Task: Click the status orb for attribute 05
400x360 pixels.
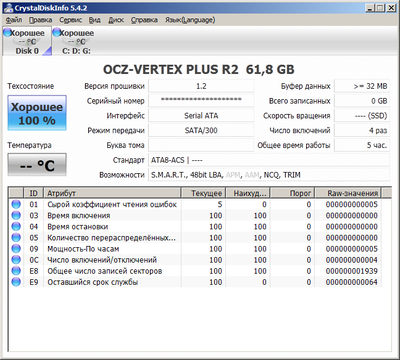Action: (x=16, y=238)
